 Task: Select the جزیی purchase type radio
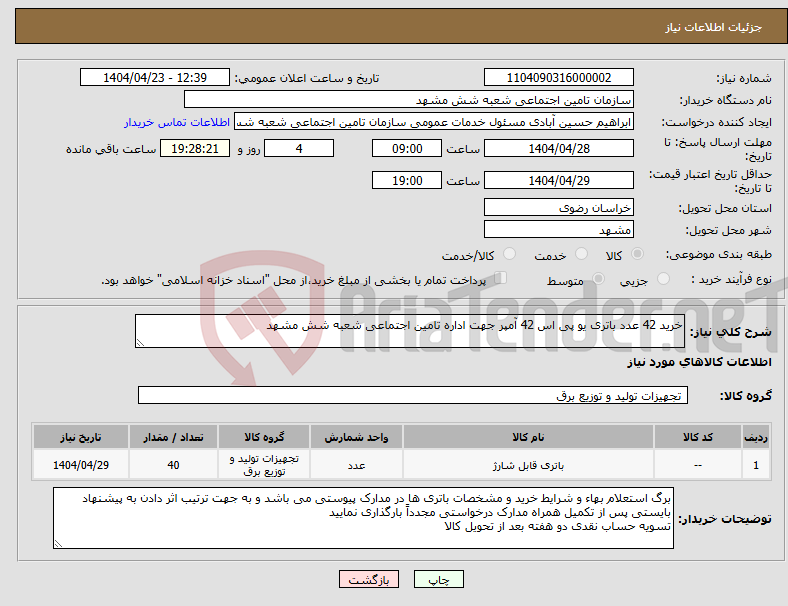click(663, 278)
